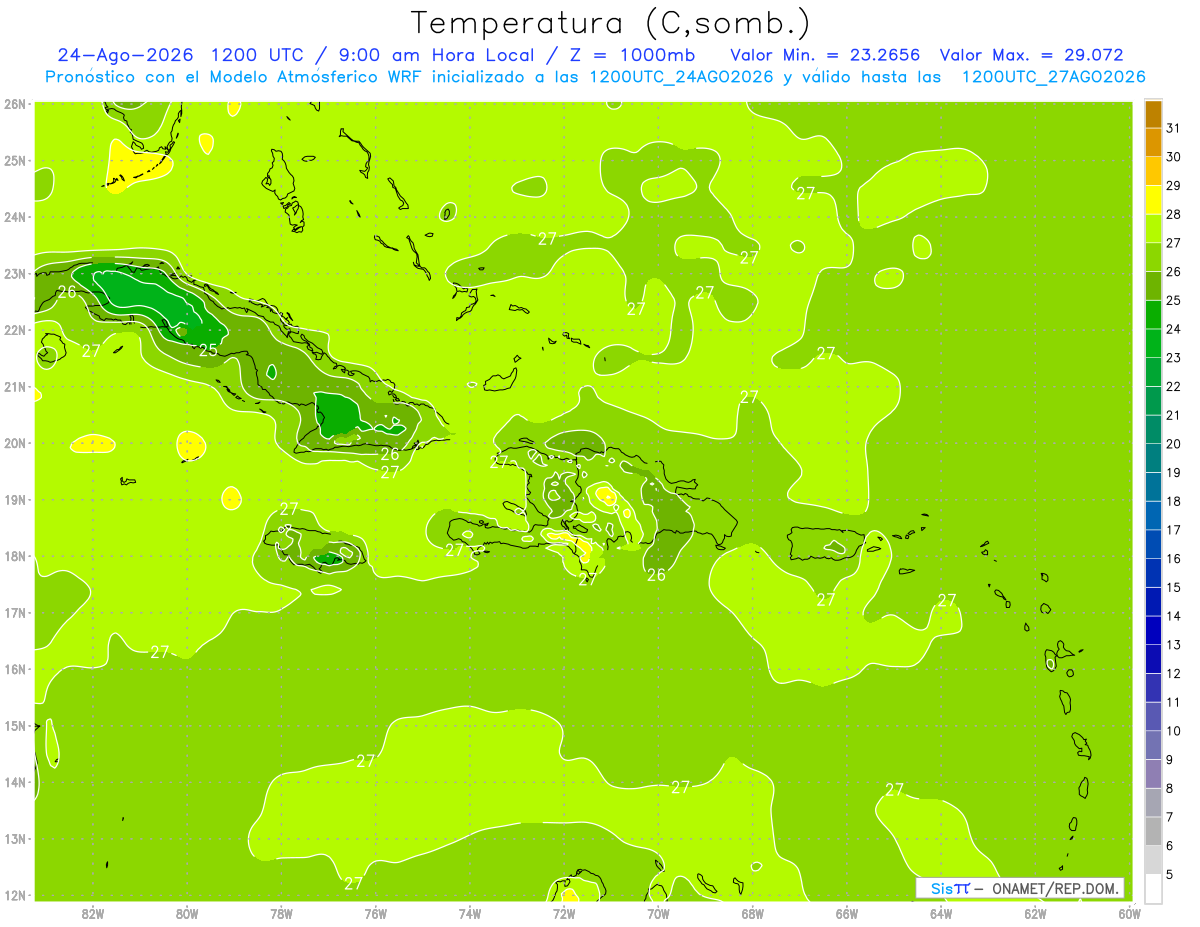Click the latitude axis label "24N"
The image size is (1200, 927).
pos(14,217)
